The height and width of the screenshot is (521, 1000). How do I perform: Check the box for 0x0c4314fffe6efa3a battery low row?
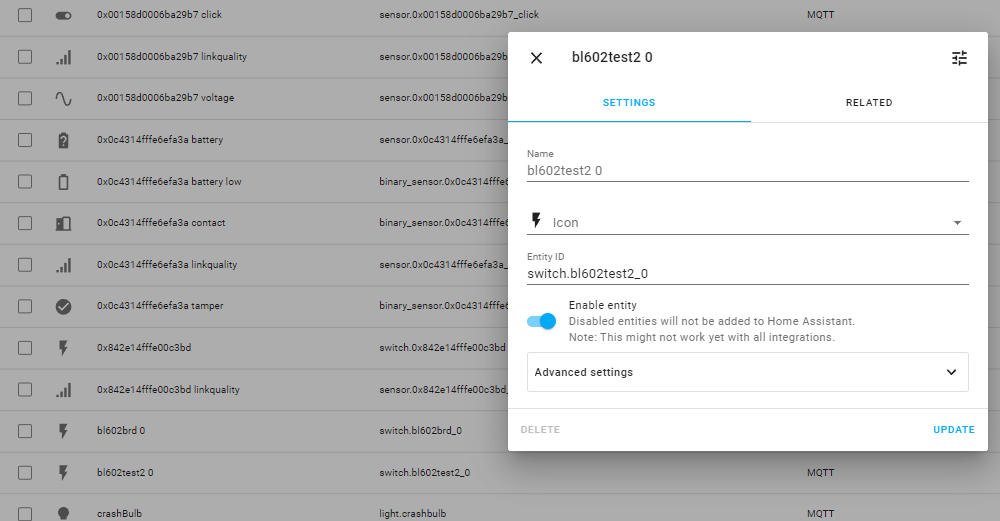click(x=25, y=182)
